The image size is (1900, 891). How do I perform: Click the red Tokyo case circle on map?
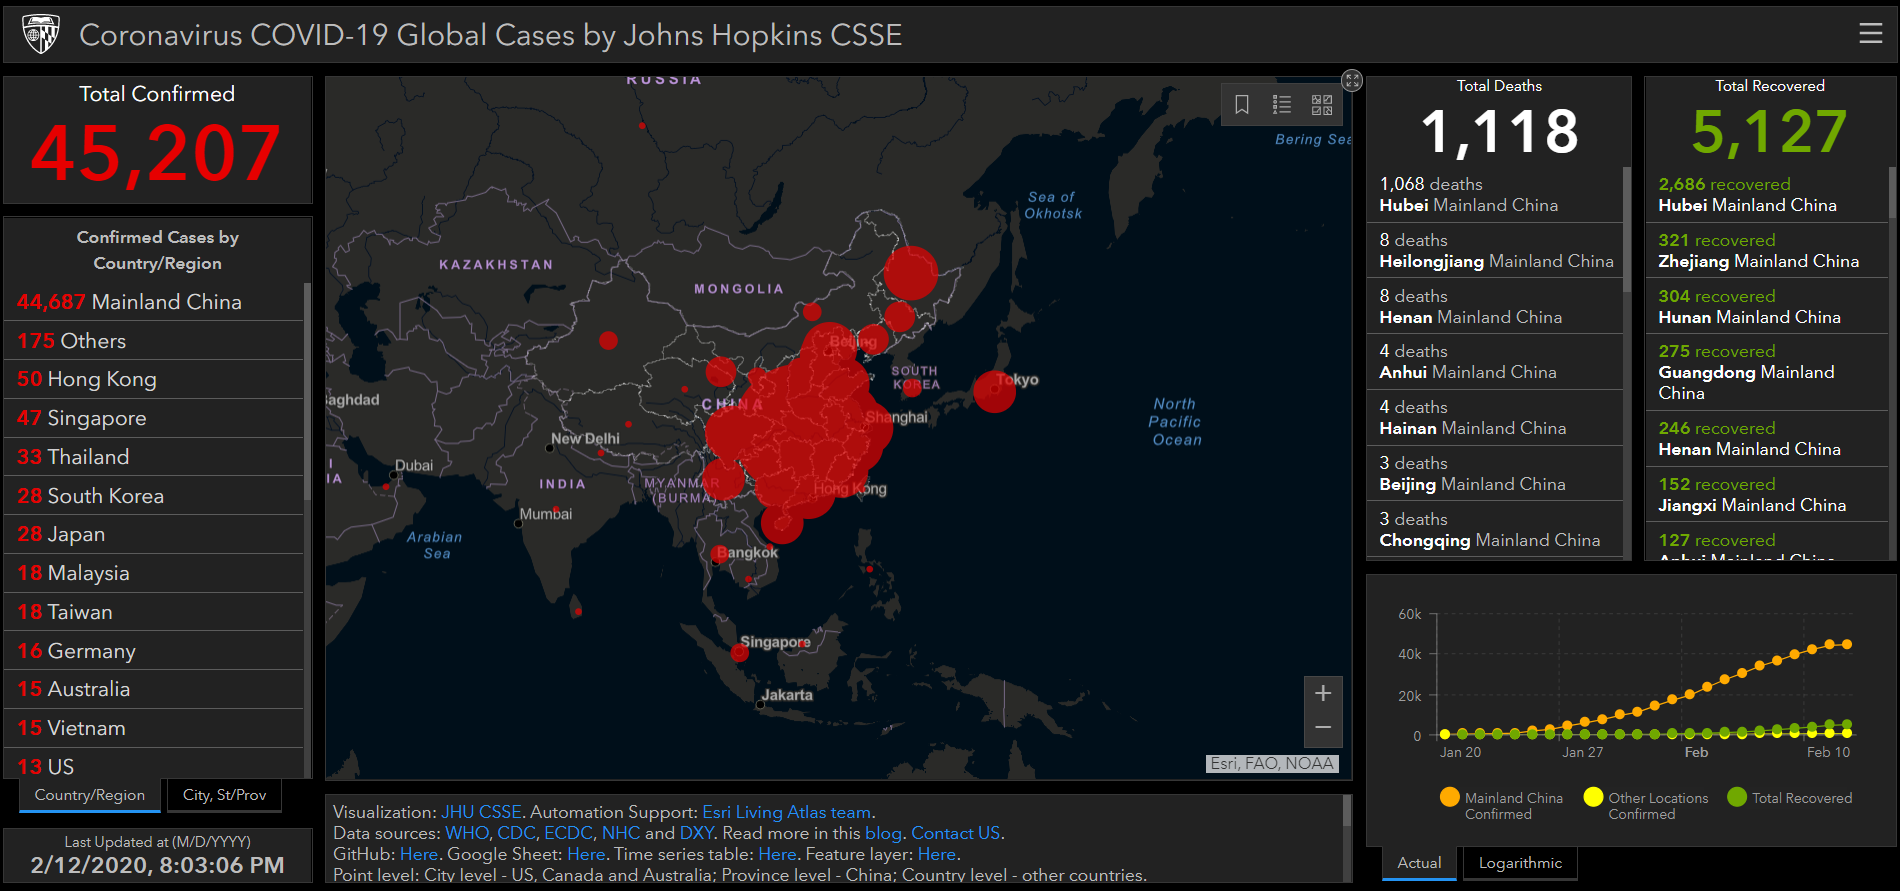tap(994, 391)
